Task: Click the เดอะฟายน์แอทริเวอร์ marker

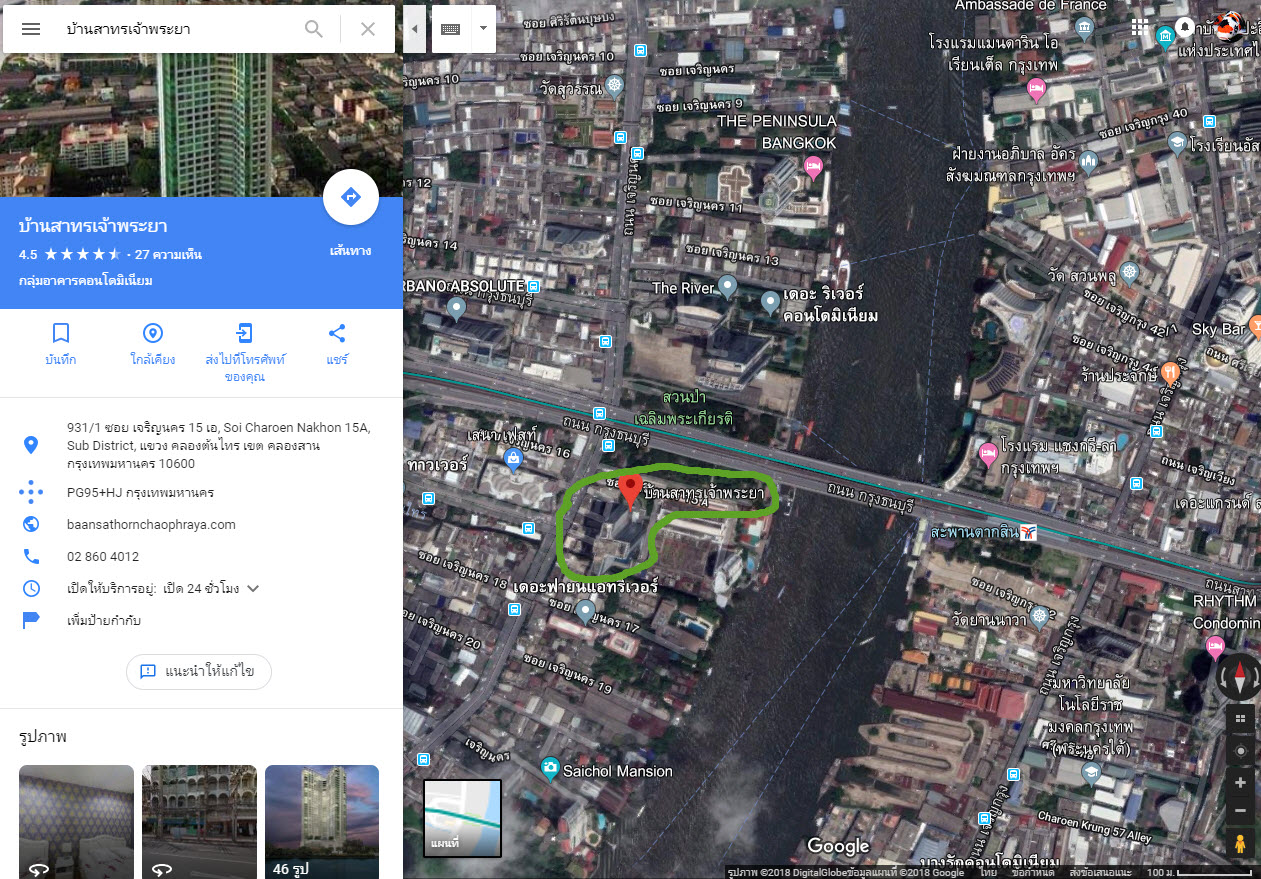Action: click(x=587, y=611)
